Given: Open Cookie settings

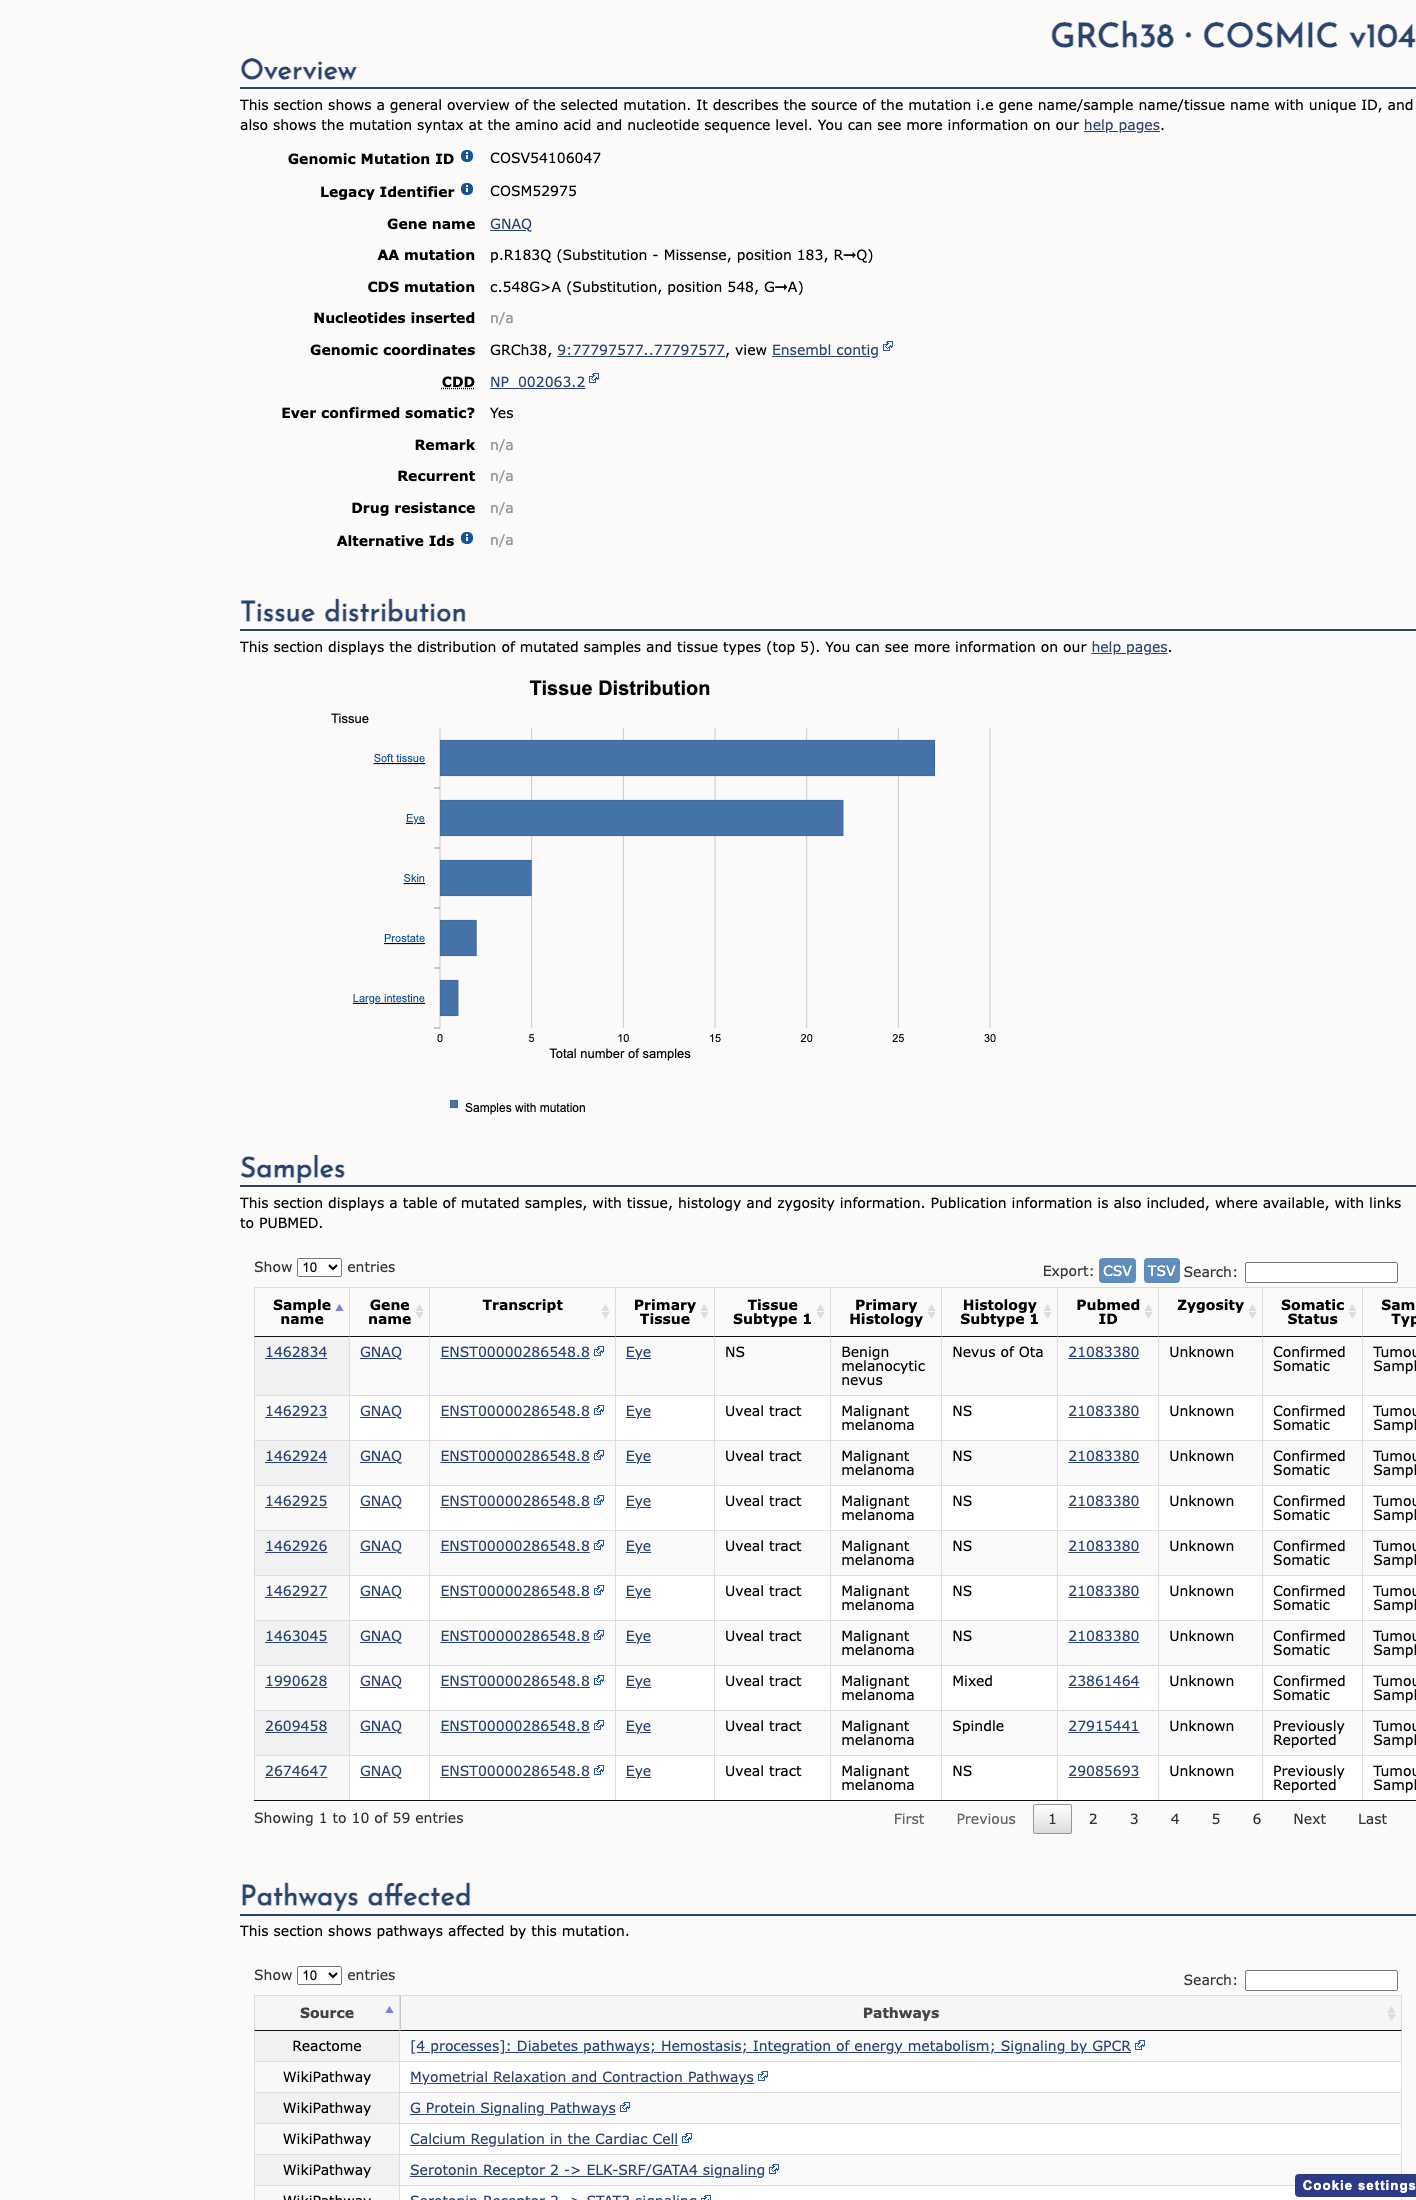Looking at the screenshot, I should pos(1357,2185).
